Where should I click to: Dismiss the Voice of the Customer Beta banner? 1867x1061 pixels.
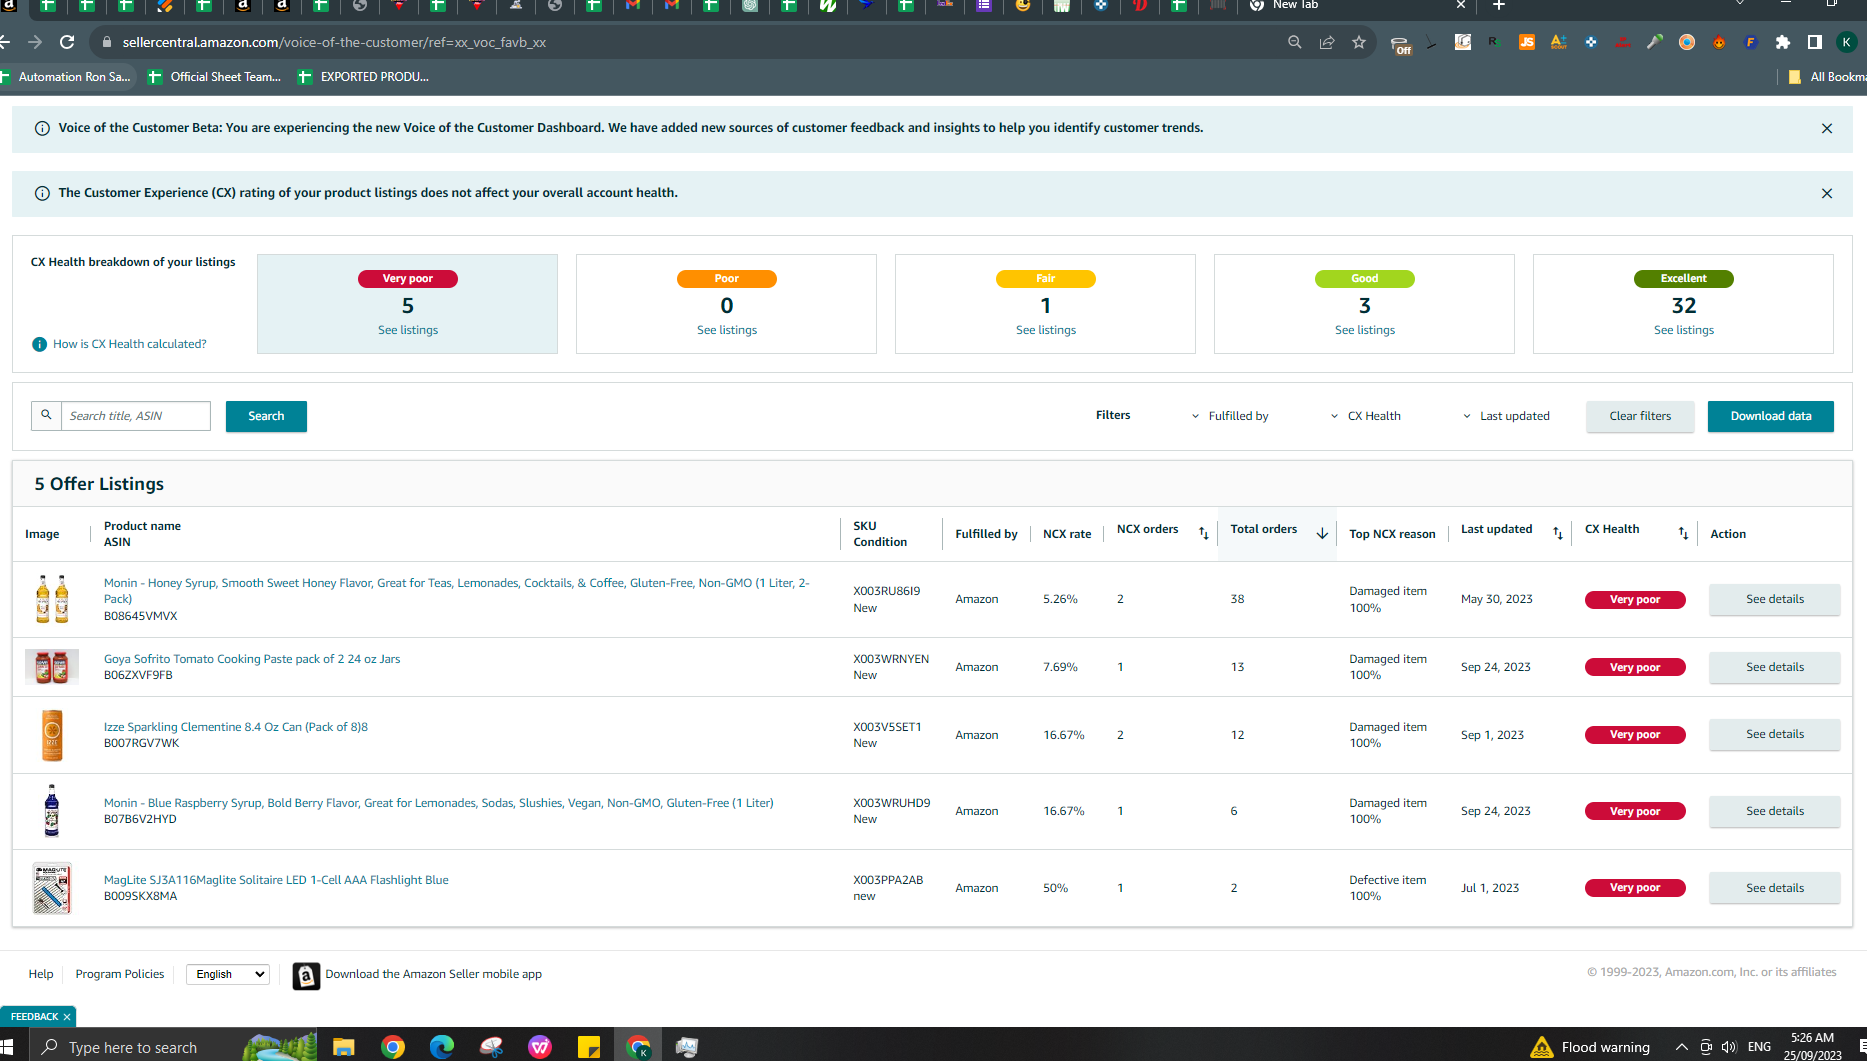tap(1827, 129)
